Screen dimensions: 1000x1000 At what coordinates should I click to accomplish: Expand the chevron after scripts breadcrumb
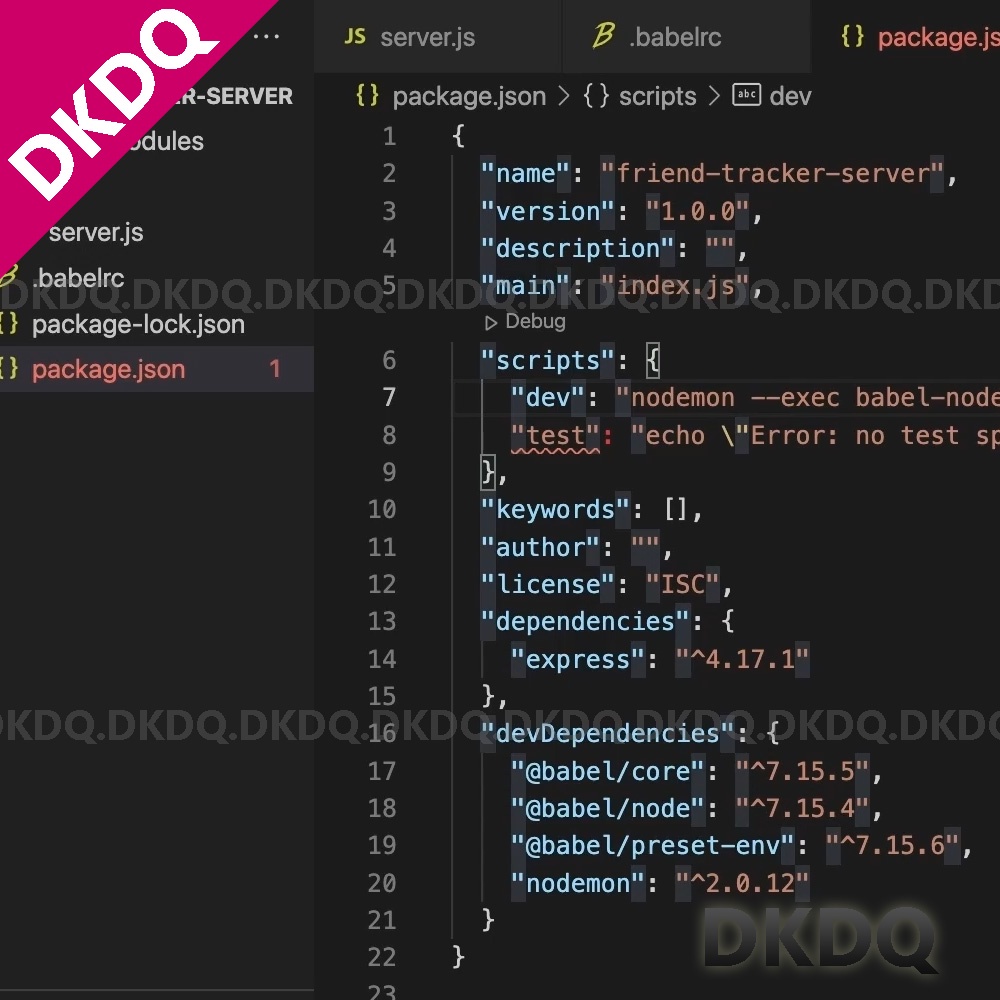coord(714,96)
